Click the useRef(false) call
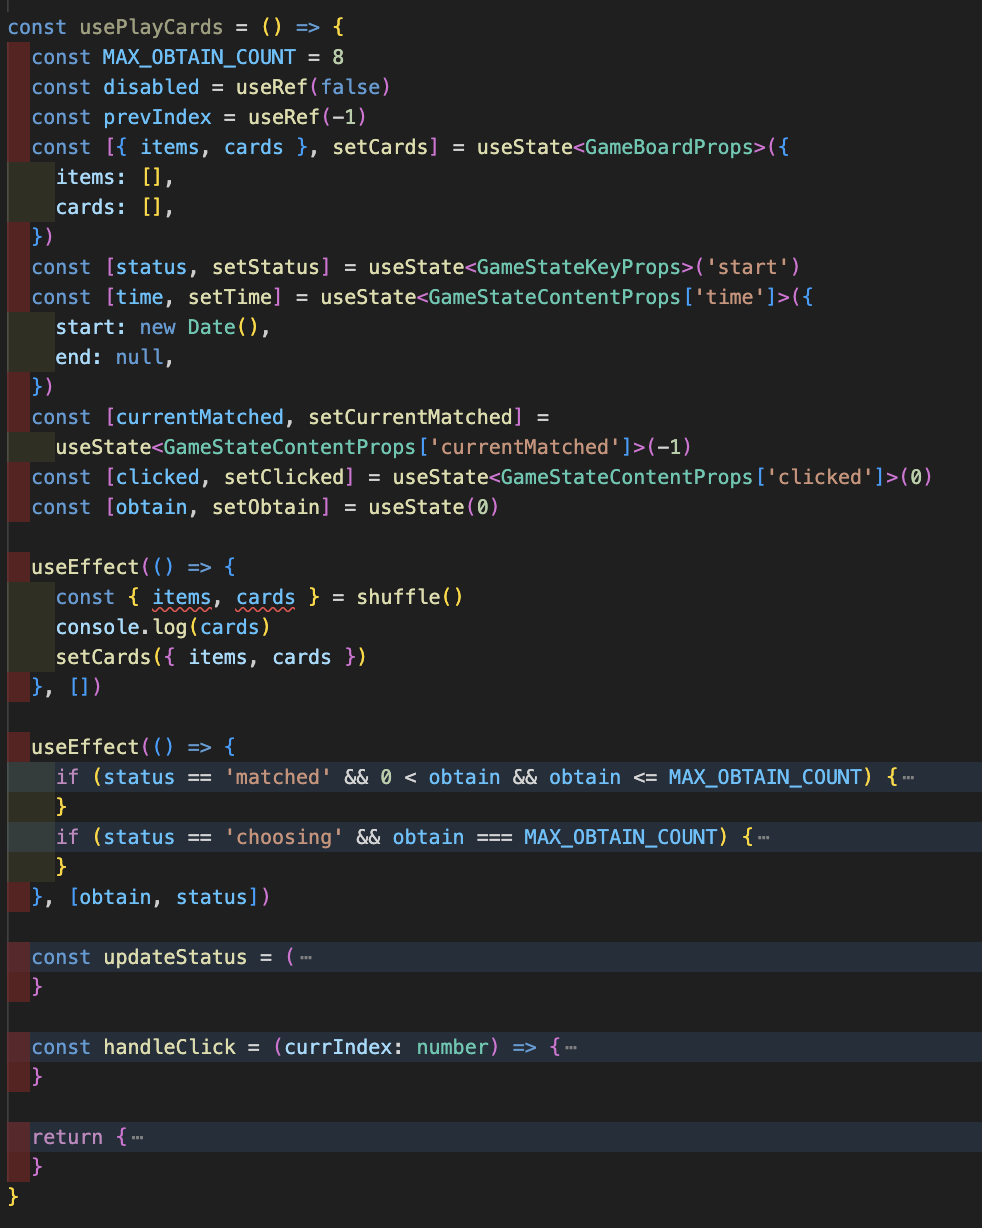982x1228 pixels. point(314,87)
